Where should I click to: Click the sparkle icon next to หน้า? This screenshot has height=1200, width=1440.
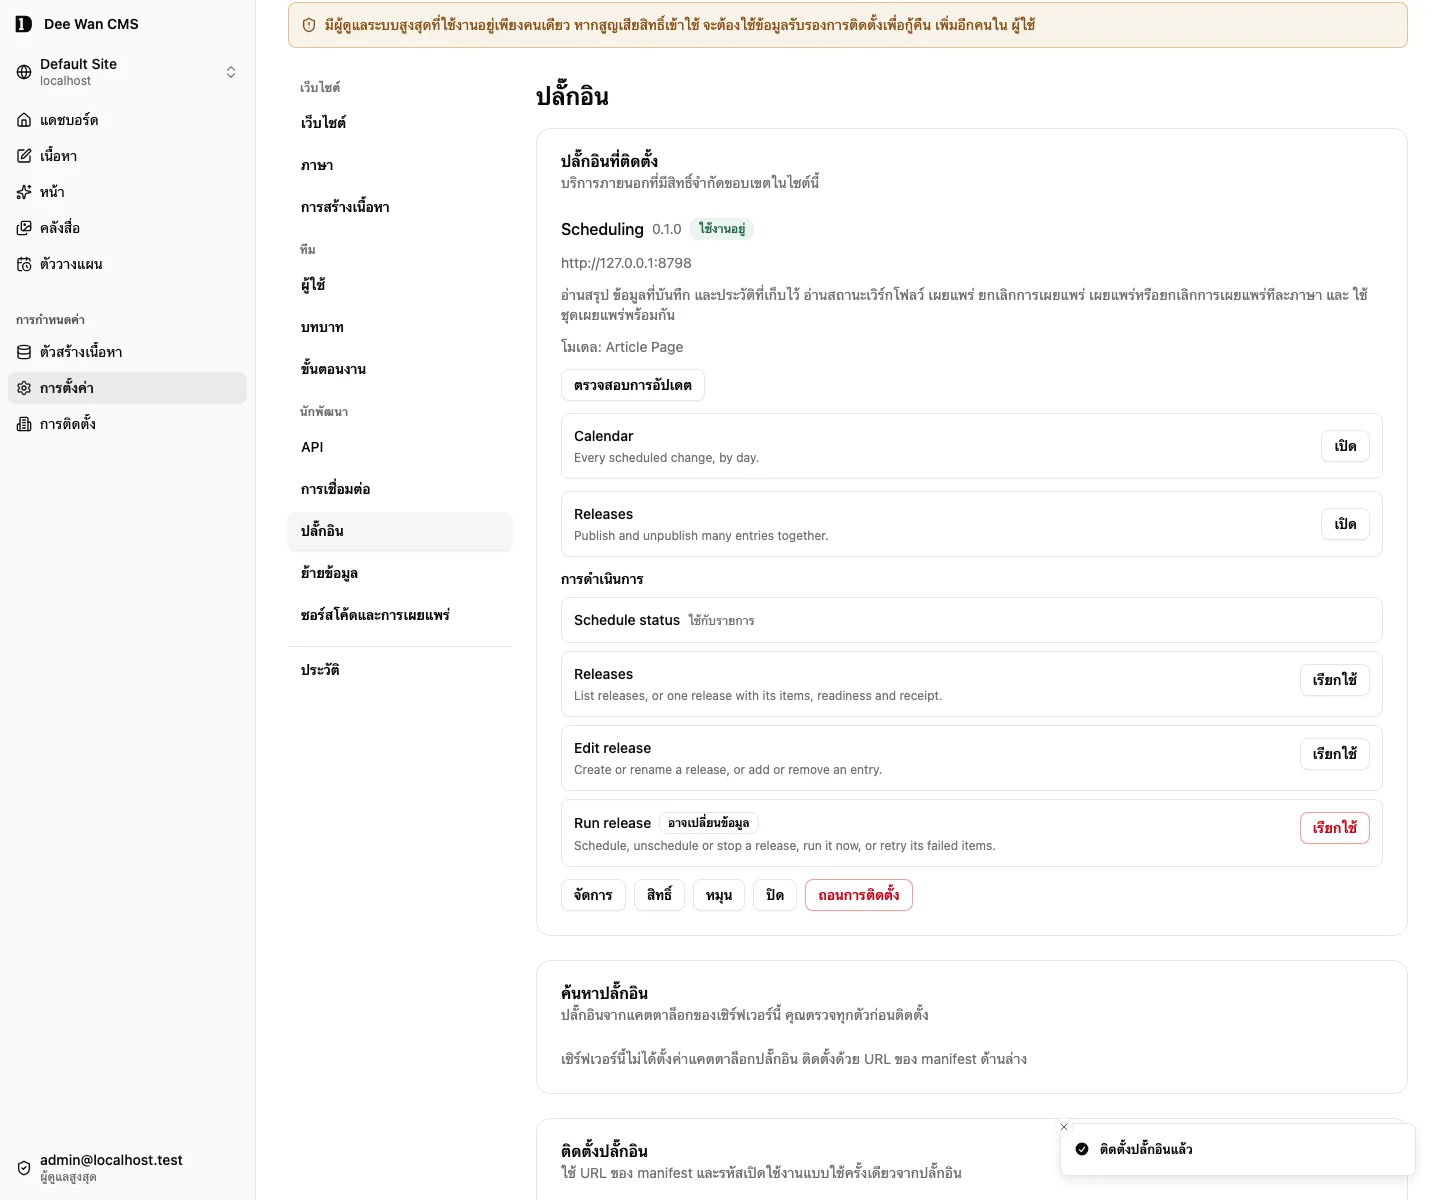[x=24, y=192]
